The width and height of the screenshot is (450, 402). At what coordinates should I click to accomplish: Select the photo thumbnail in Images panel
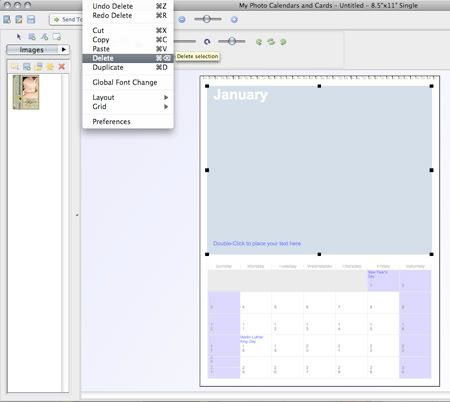(x=26, y=92)
